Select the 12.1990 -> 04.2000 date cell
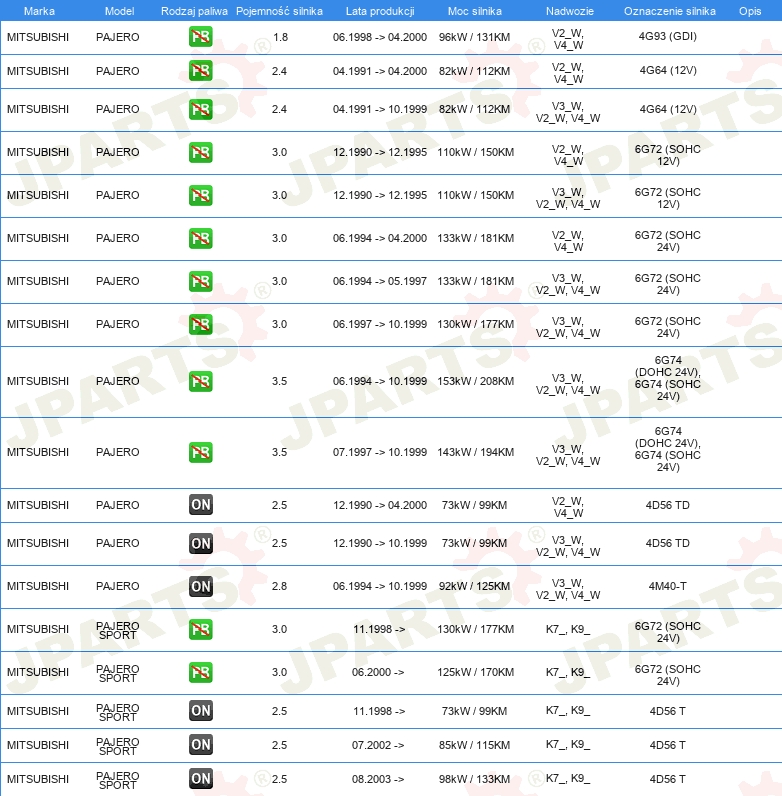The width and height of the screenshot is (782, 796). point(380,505)
